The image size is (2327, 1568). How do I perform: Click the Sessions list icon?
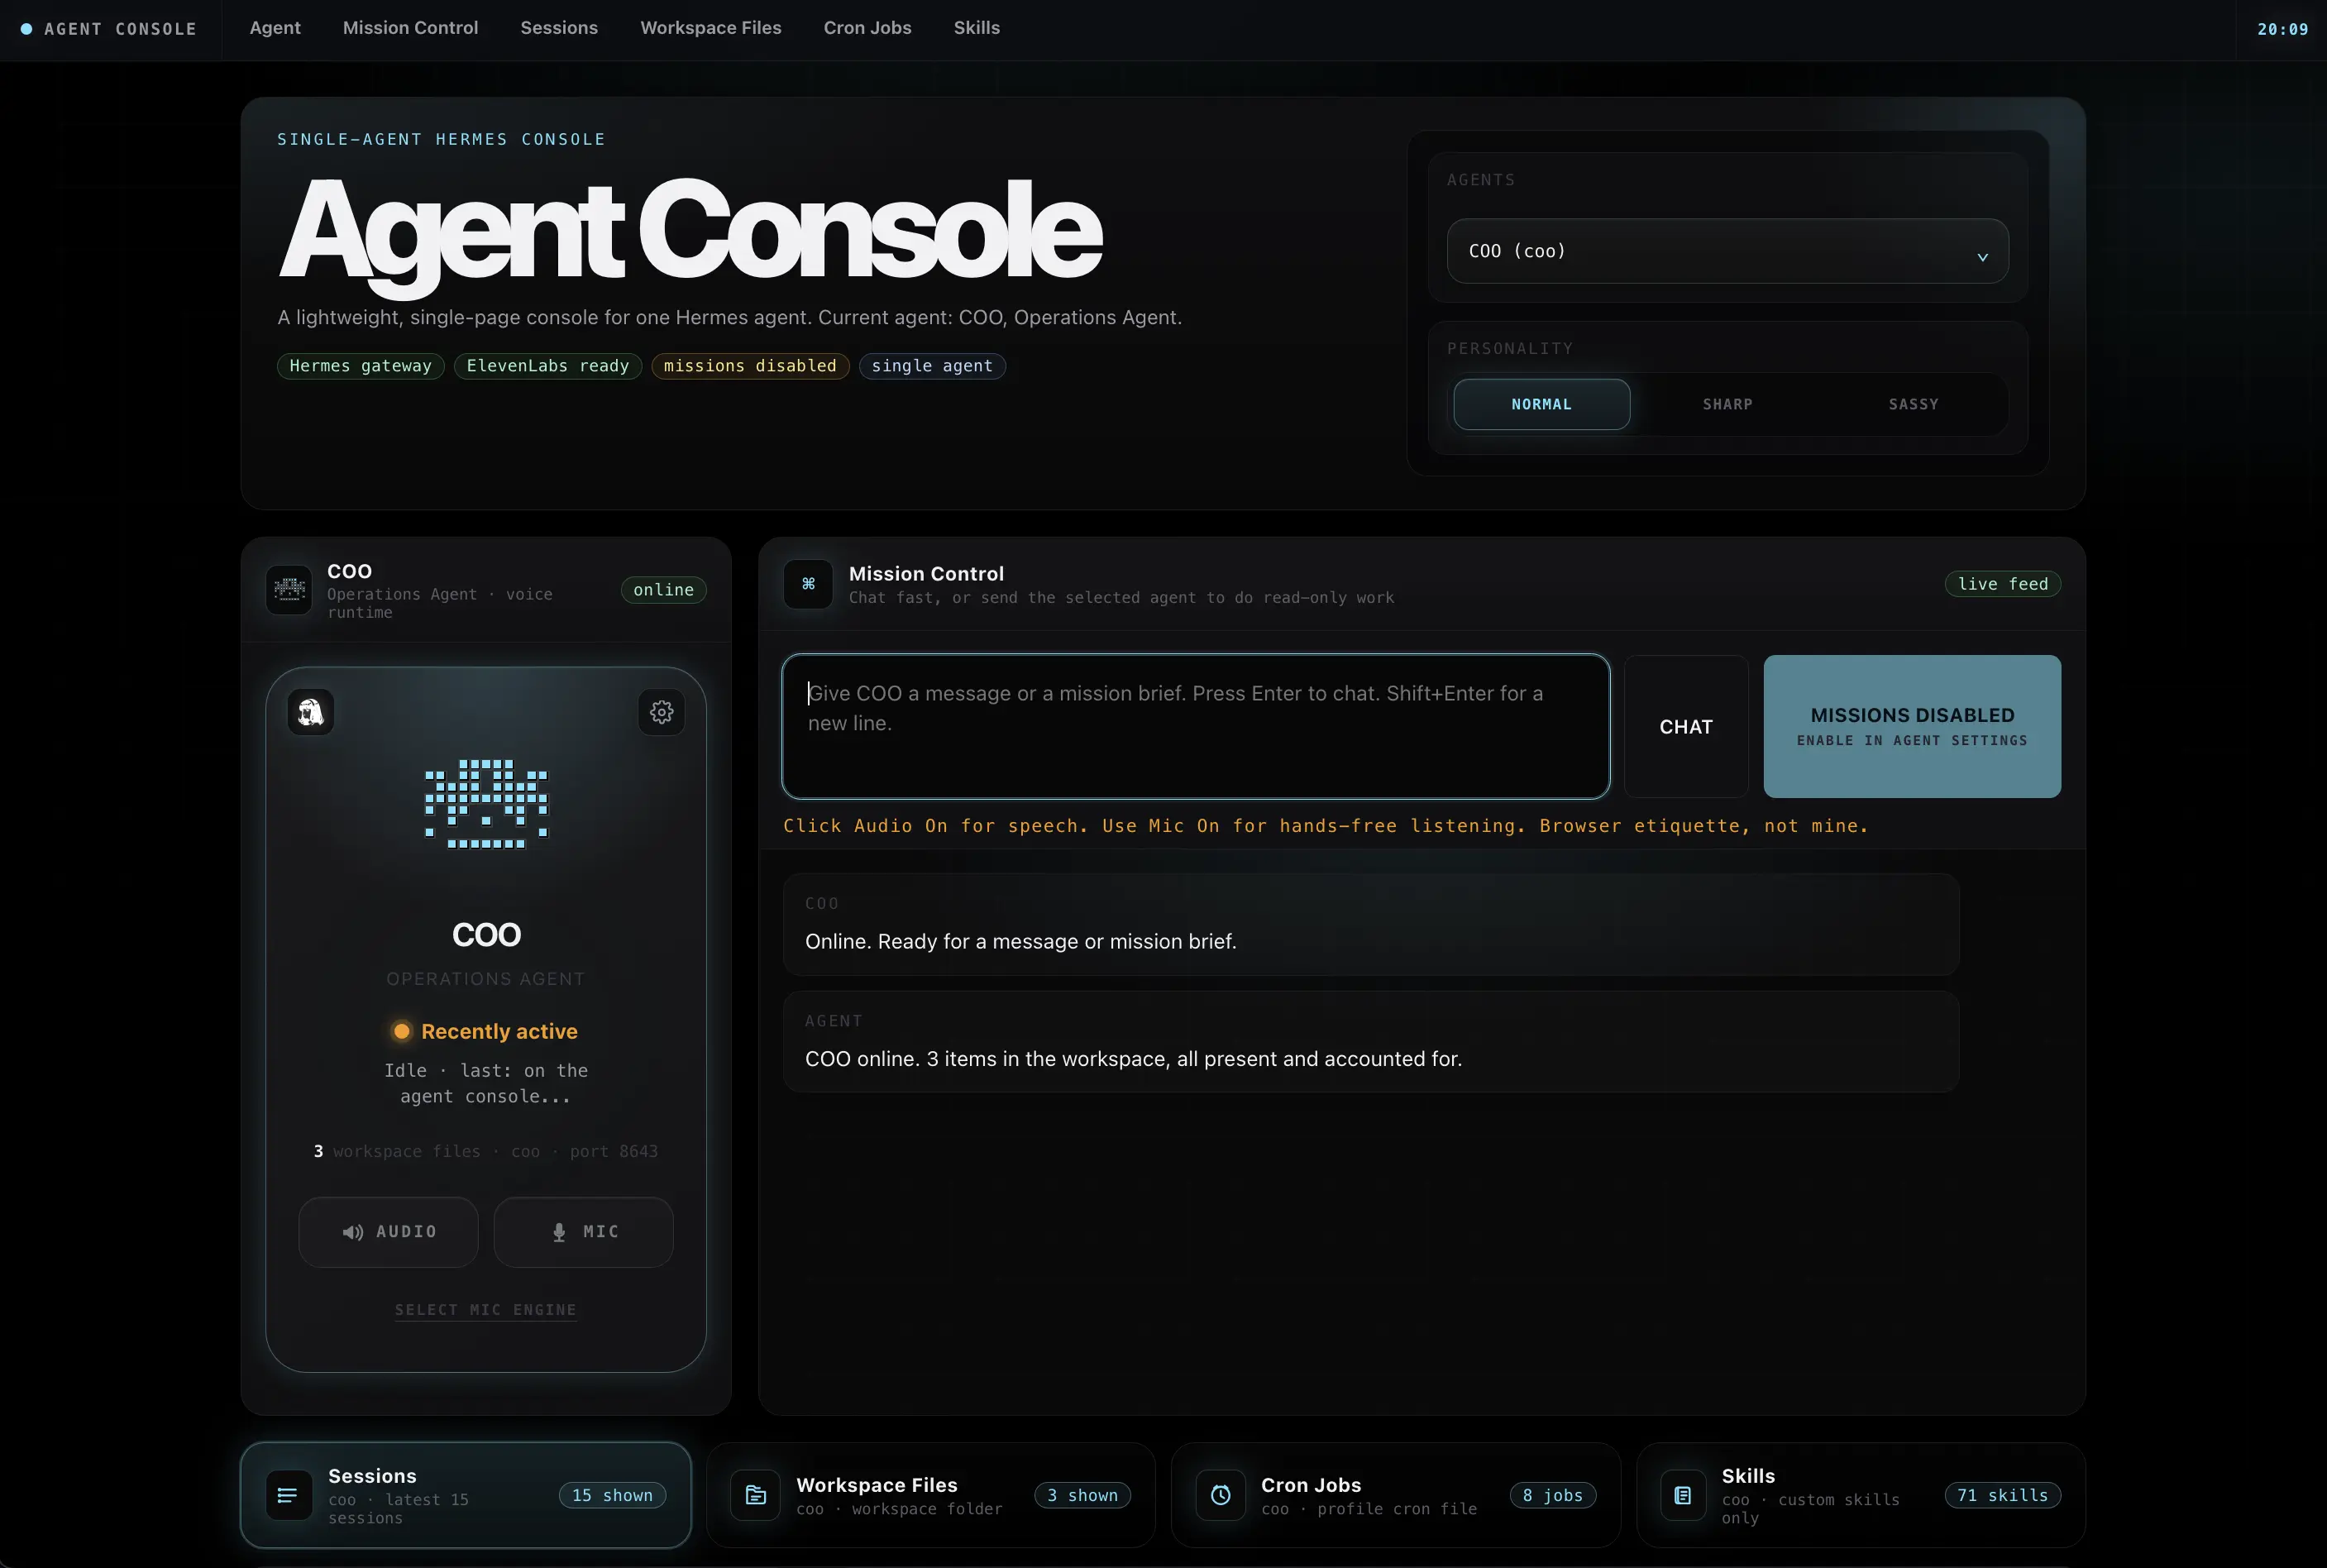288,1495
